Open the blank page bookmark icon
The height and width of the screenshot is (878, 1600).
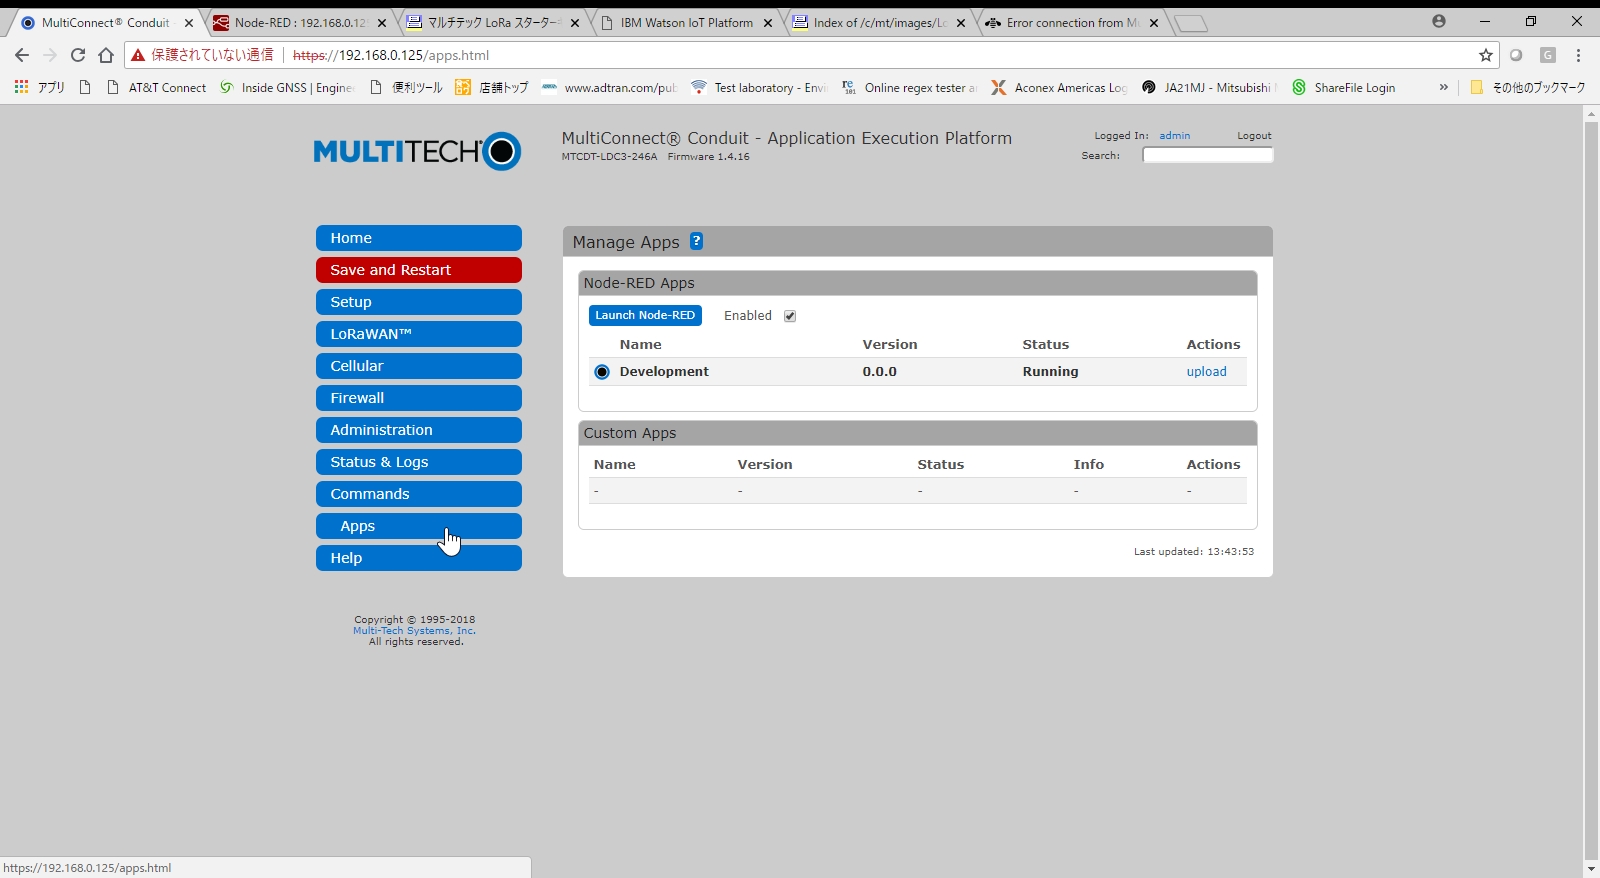pyautogui.click(x=85, y=87)
